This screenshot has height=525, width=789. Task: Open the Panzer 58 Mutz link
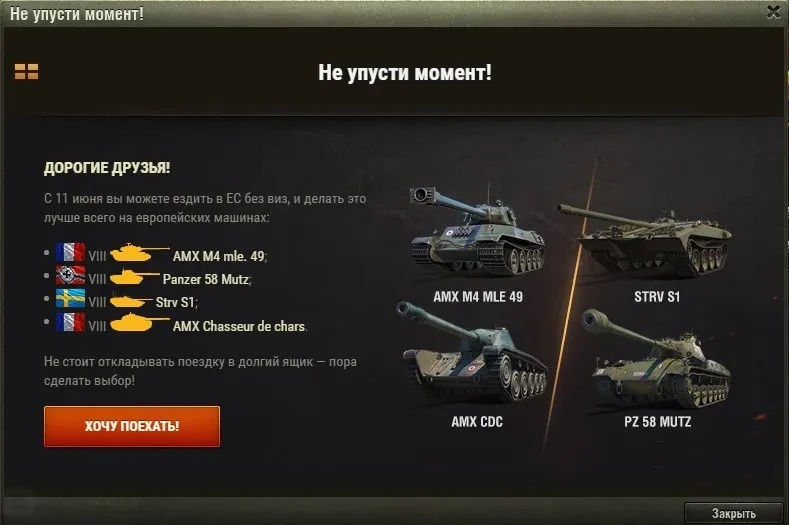[x=206, y=279]
